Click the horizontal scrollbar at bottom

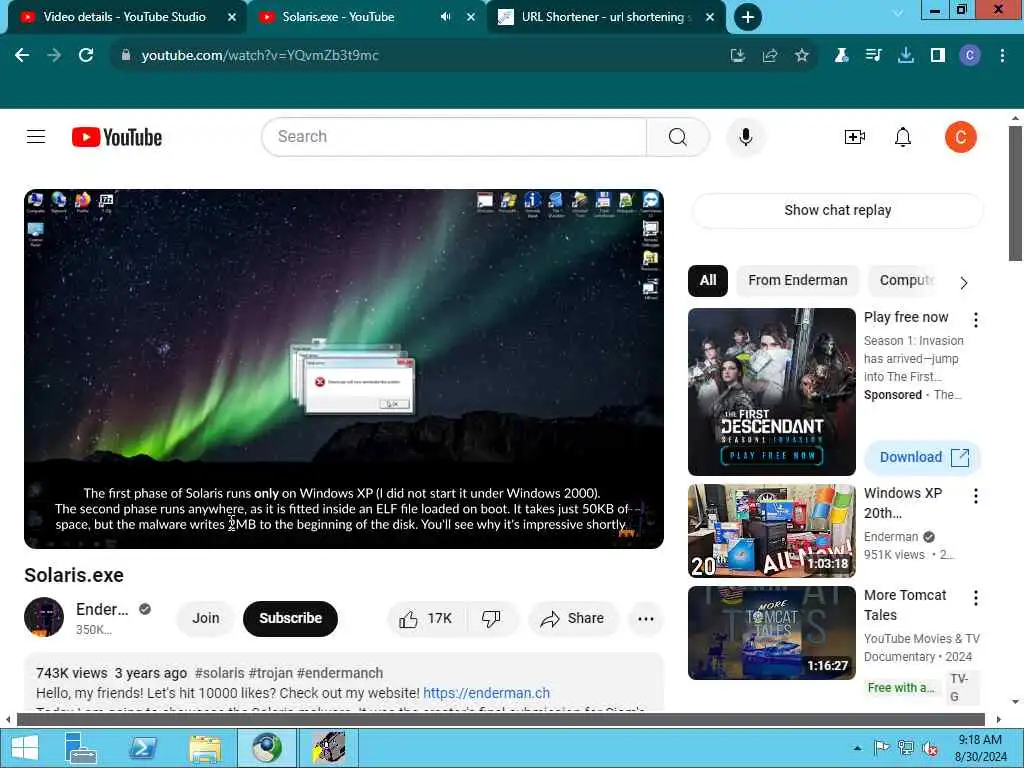pyautogui.click(x=500, y=720)
